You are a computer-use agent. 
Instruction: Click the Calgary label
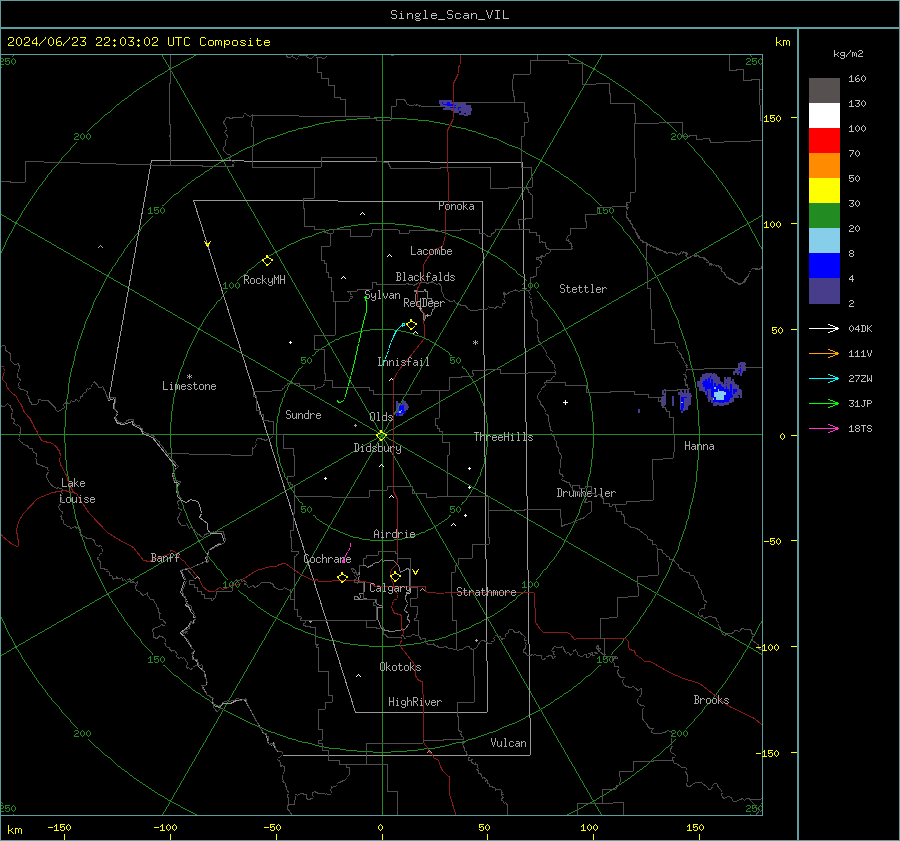click(x=390, y=588)
